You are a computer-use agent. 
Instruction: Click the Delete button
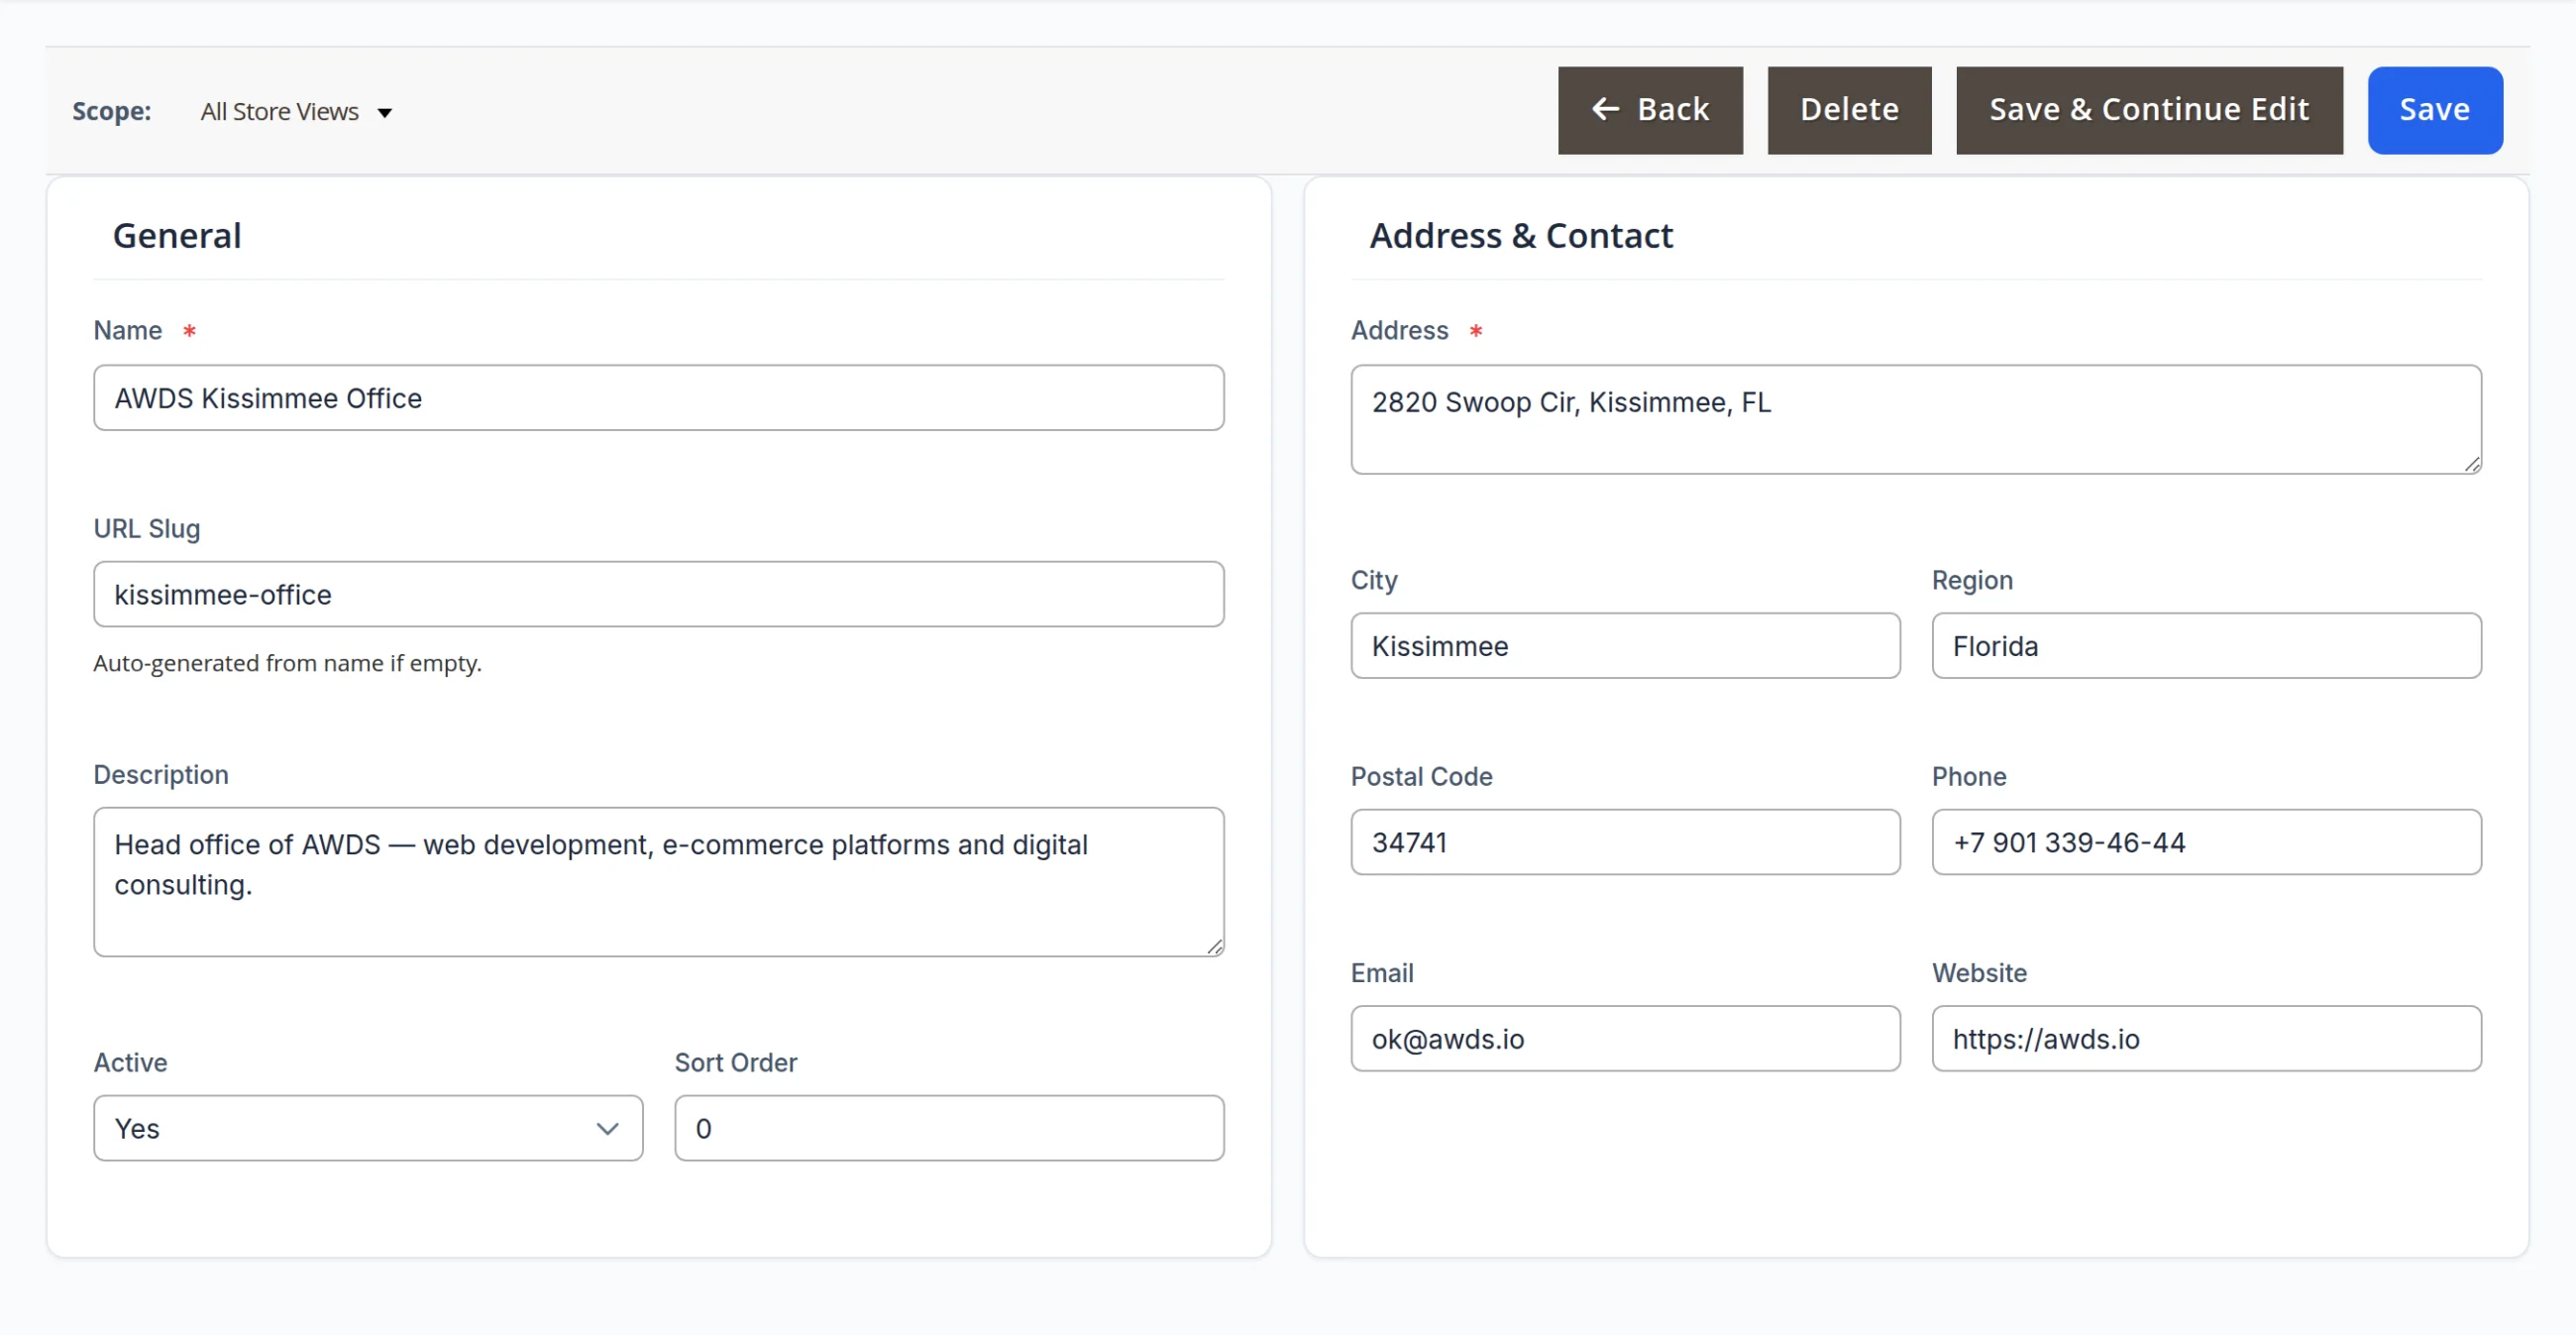(1849, 110)
